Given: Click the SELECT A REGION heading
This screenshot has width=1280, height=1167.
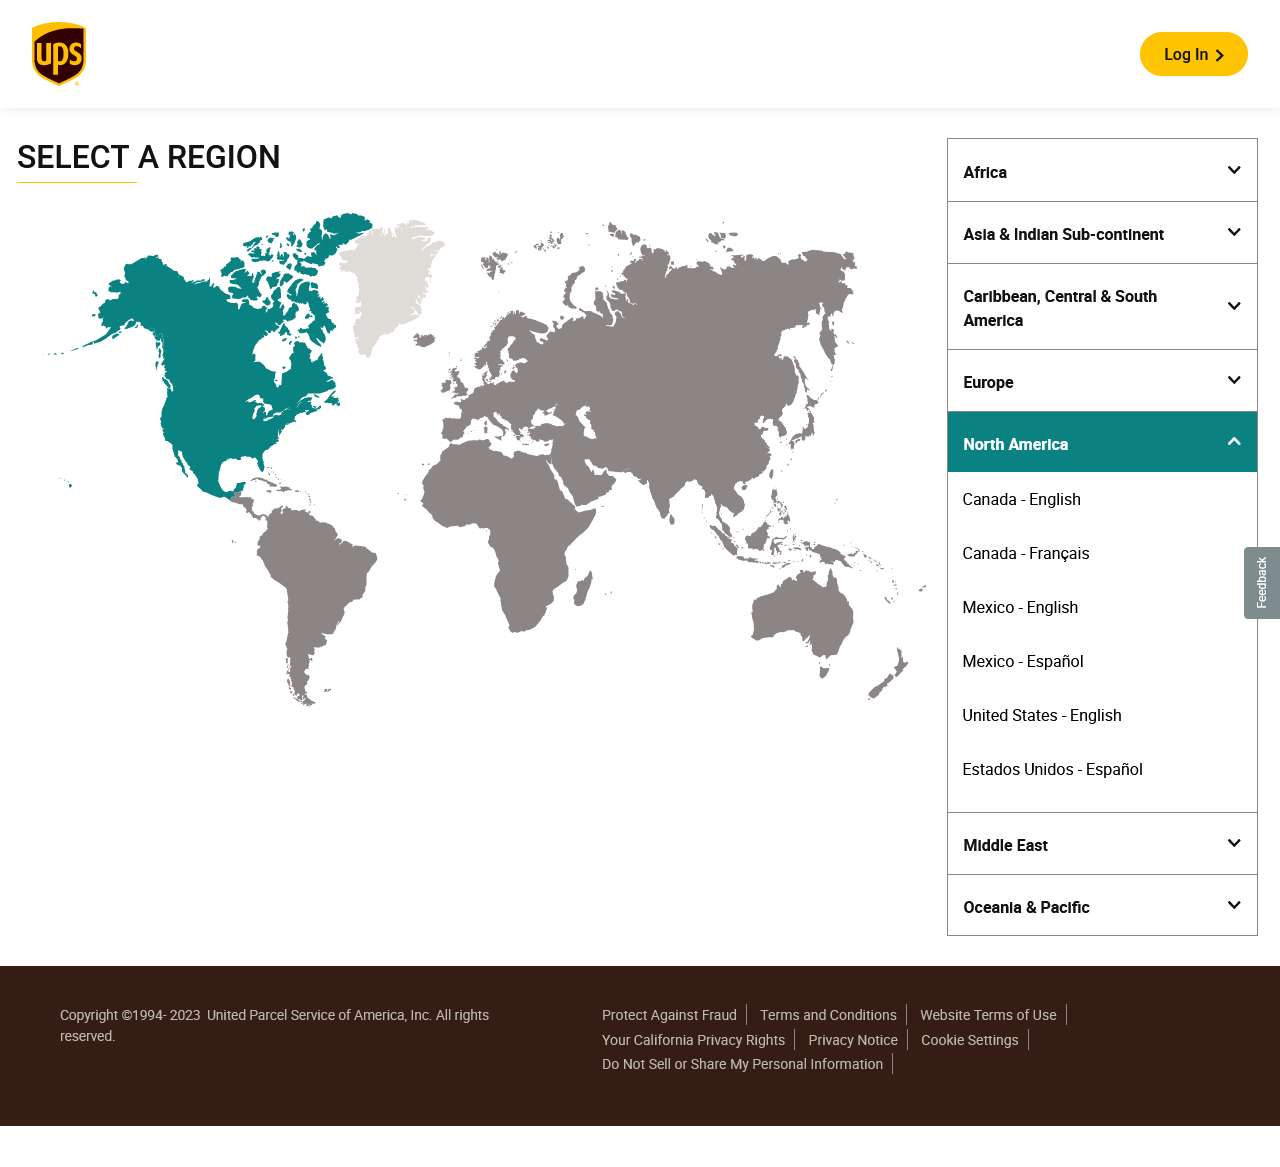Looking at the screenshot, I should click(148, 157).
